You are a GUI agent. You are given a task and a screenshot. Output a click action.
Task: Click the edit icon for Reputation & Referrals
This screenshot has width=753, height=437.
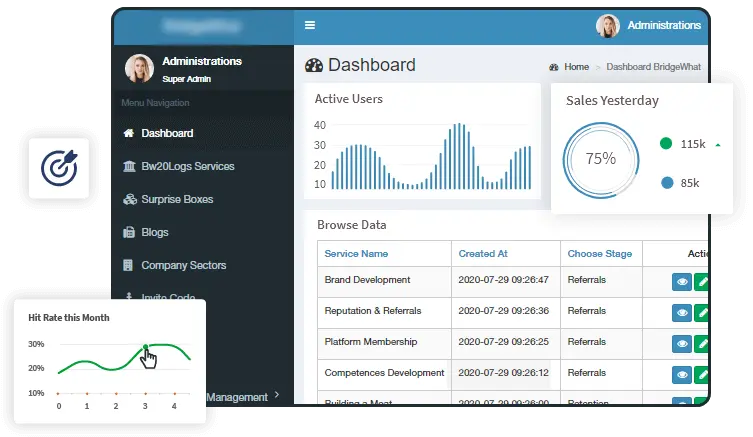click(x=702, y=313)
